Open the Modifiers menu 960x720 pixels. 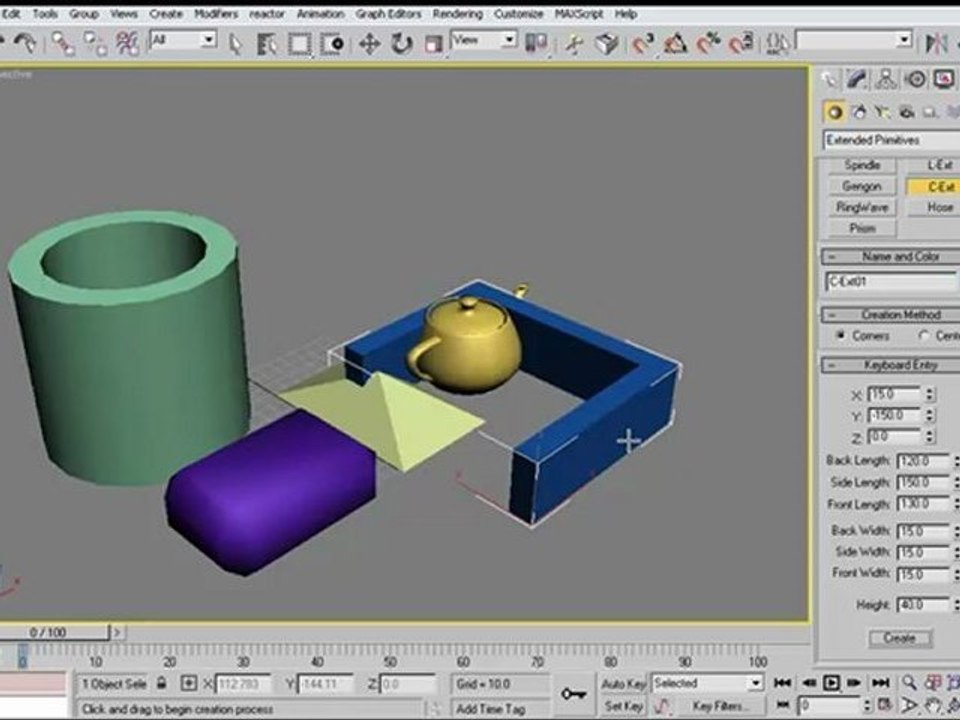pos(214,14)
